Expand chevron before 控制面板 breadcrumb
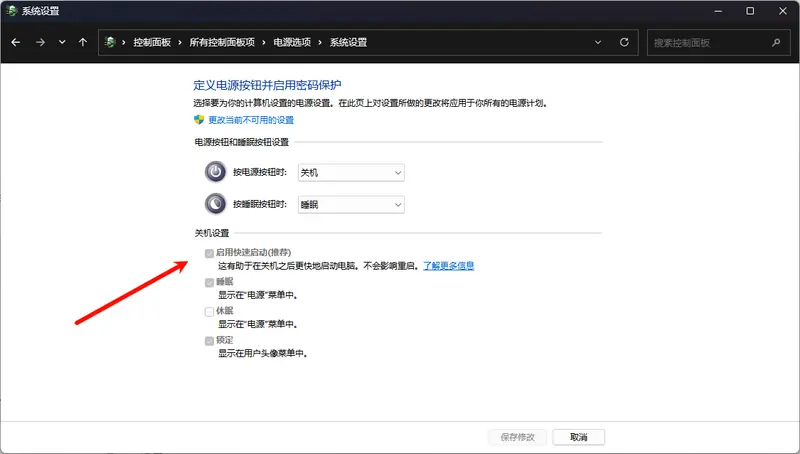Viewport: 800px width, 454px height. point(123,42)
